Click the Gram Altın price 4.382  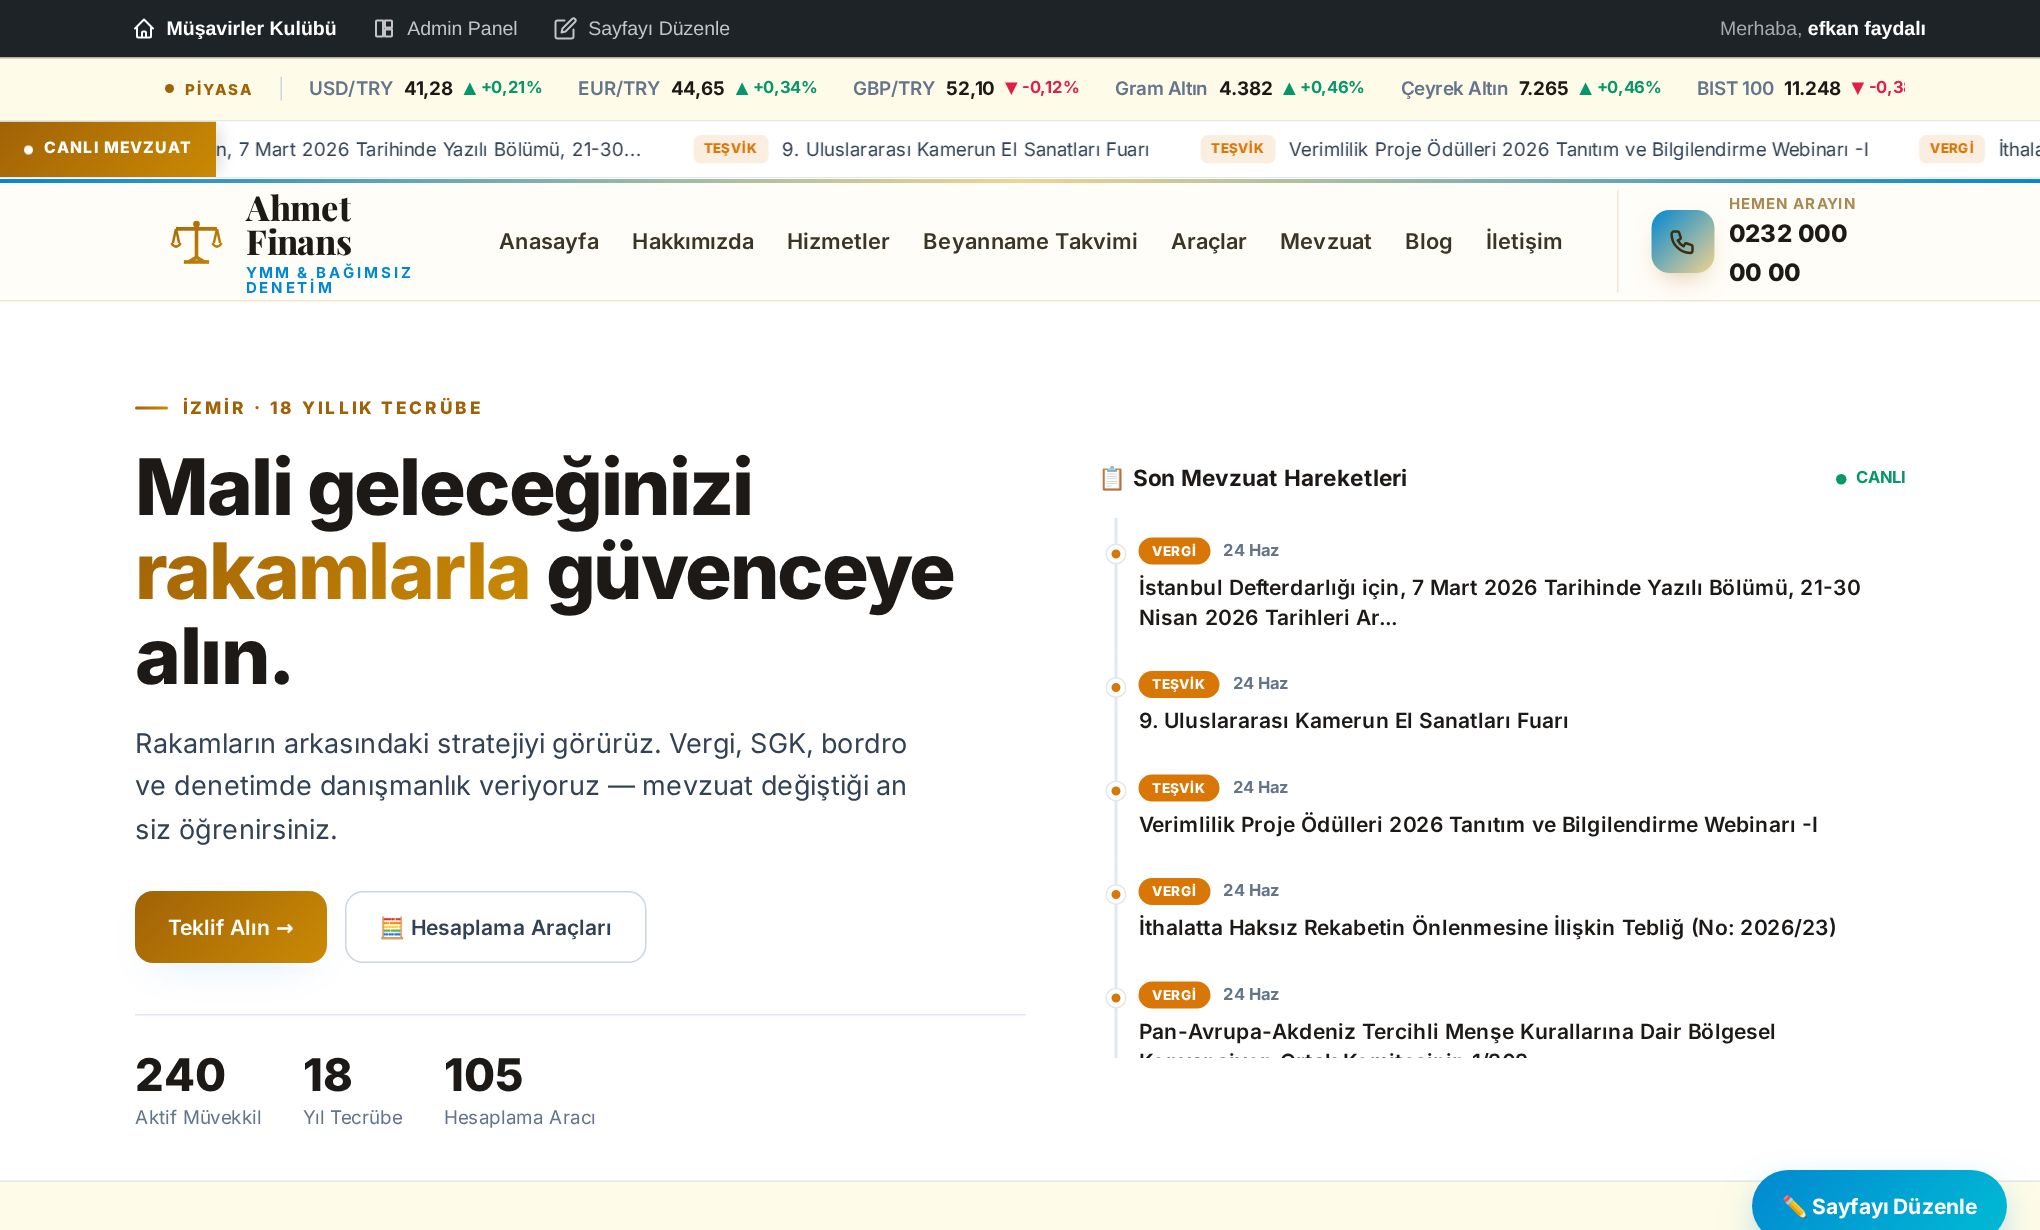pyautogui.click(x=1246, y=89)
